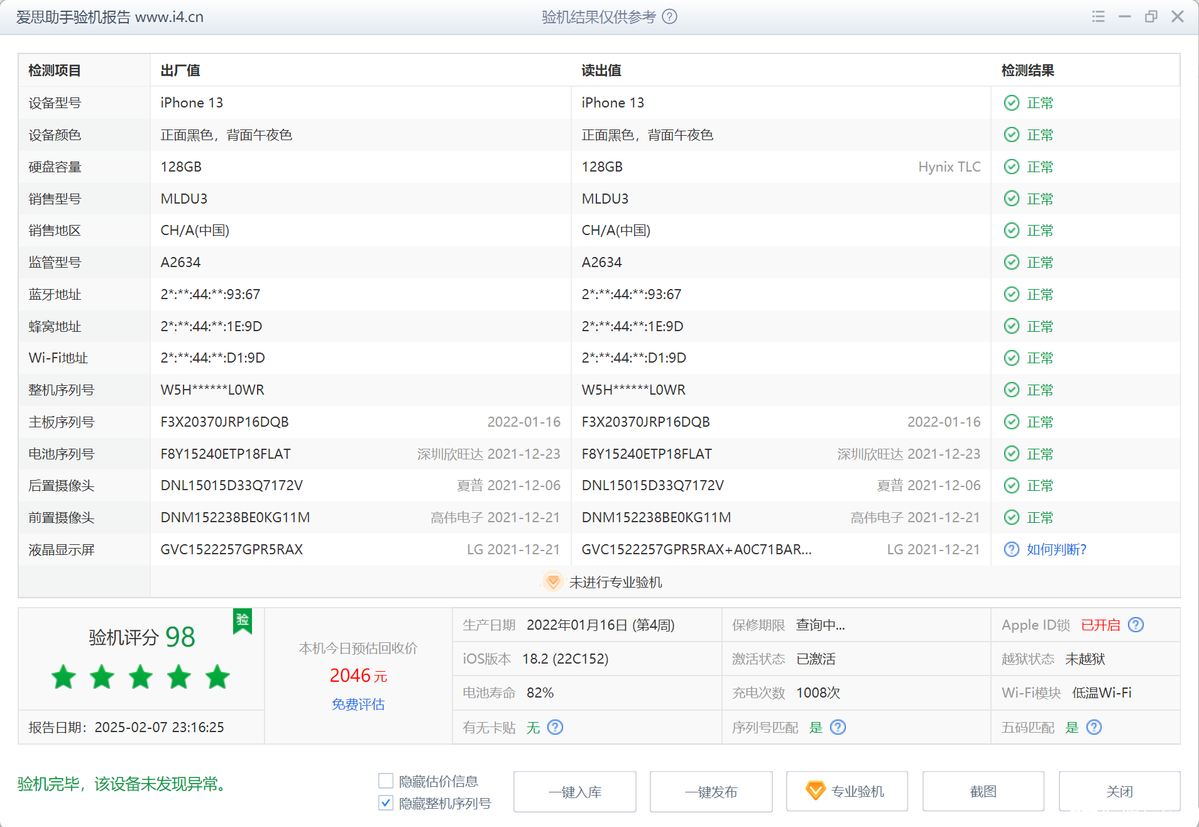Click the green check icon in Wi-Fi地址 row
1199x827 pixels.
1011,358
